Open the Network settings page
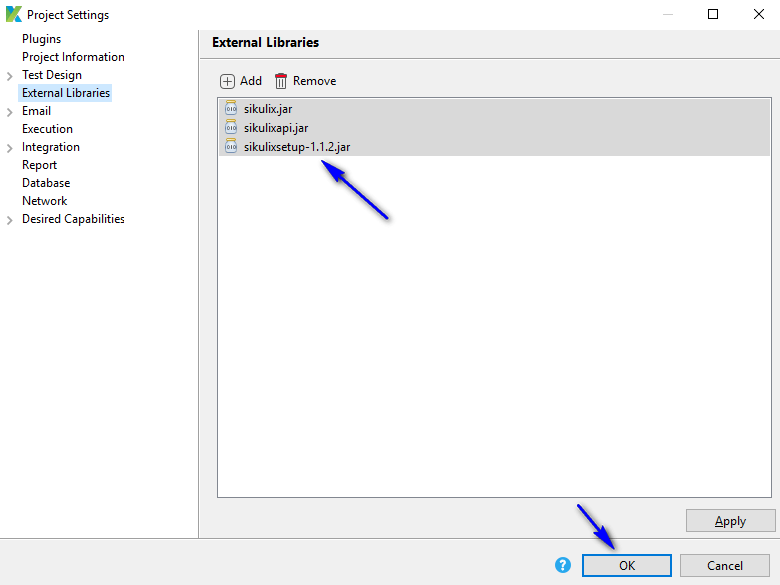The height and width of the screenshot is (585, 780). click(x=44, y=201)
